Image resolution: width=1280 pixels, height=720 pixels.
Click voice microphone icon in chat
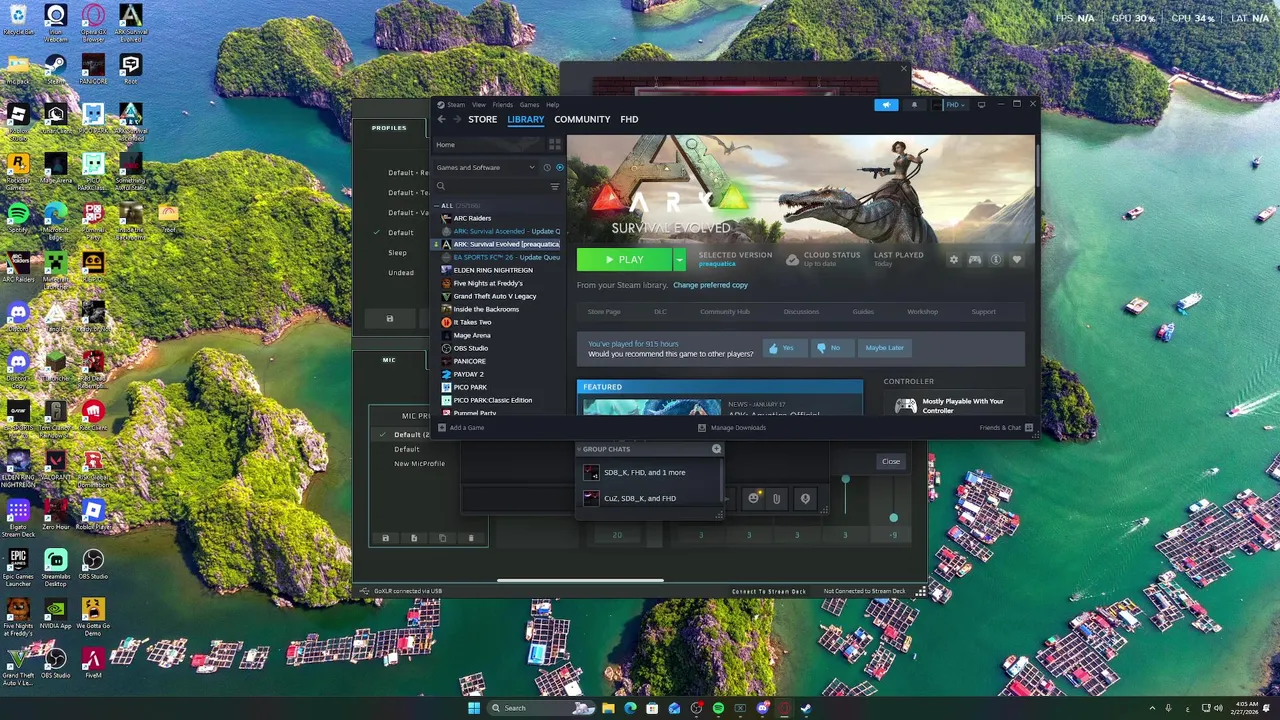[805, 498]
